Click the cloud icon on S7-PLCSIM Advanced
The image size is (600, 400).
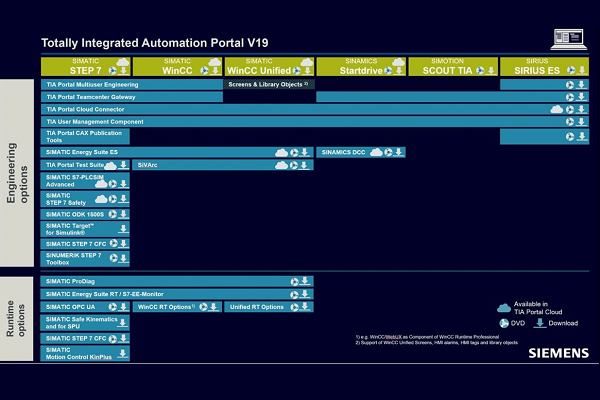101,184
